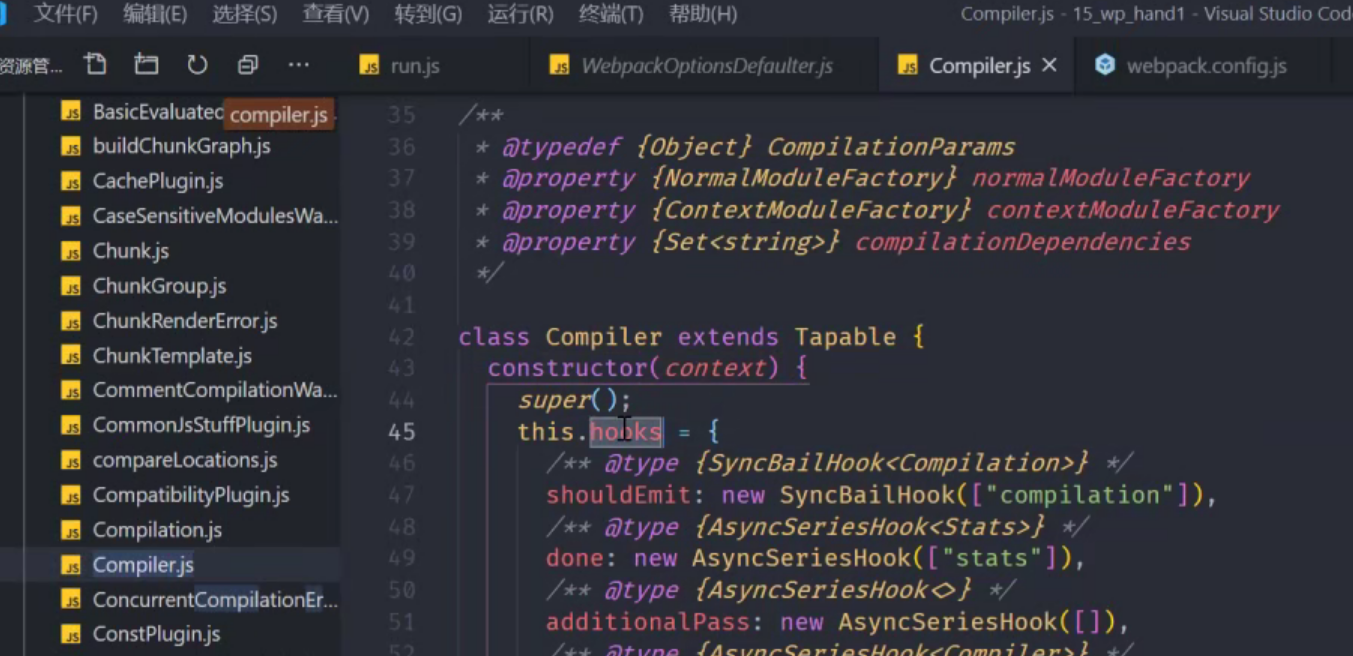Open the WebpackOptionsDefaulter.js tab
This screenshot has height=656, width=1353.
[705, 66]
